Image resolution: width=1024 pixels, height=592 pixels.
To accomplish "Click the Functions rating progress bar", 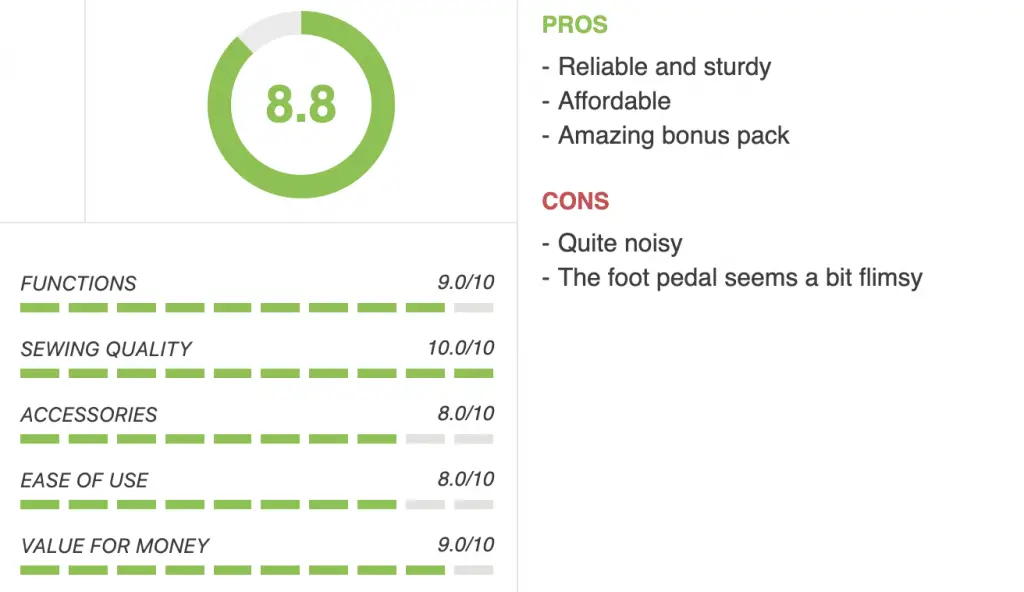I will pyautogui.click(x=257, y=308).
